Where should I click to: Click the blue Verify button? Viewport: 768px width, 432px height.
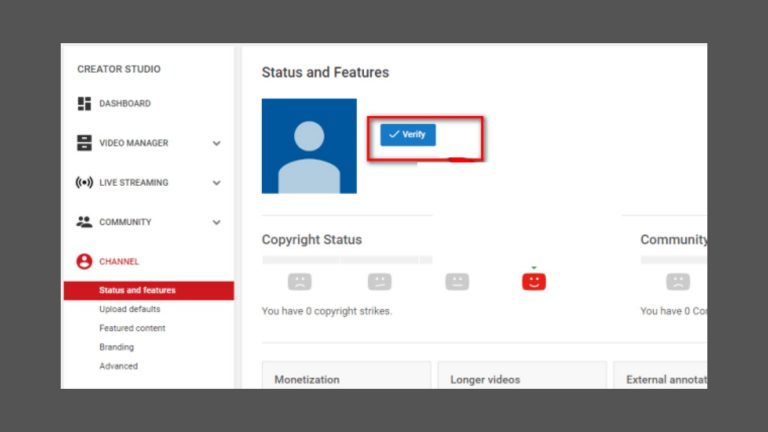(408, 135)
